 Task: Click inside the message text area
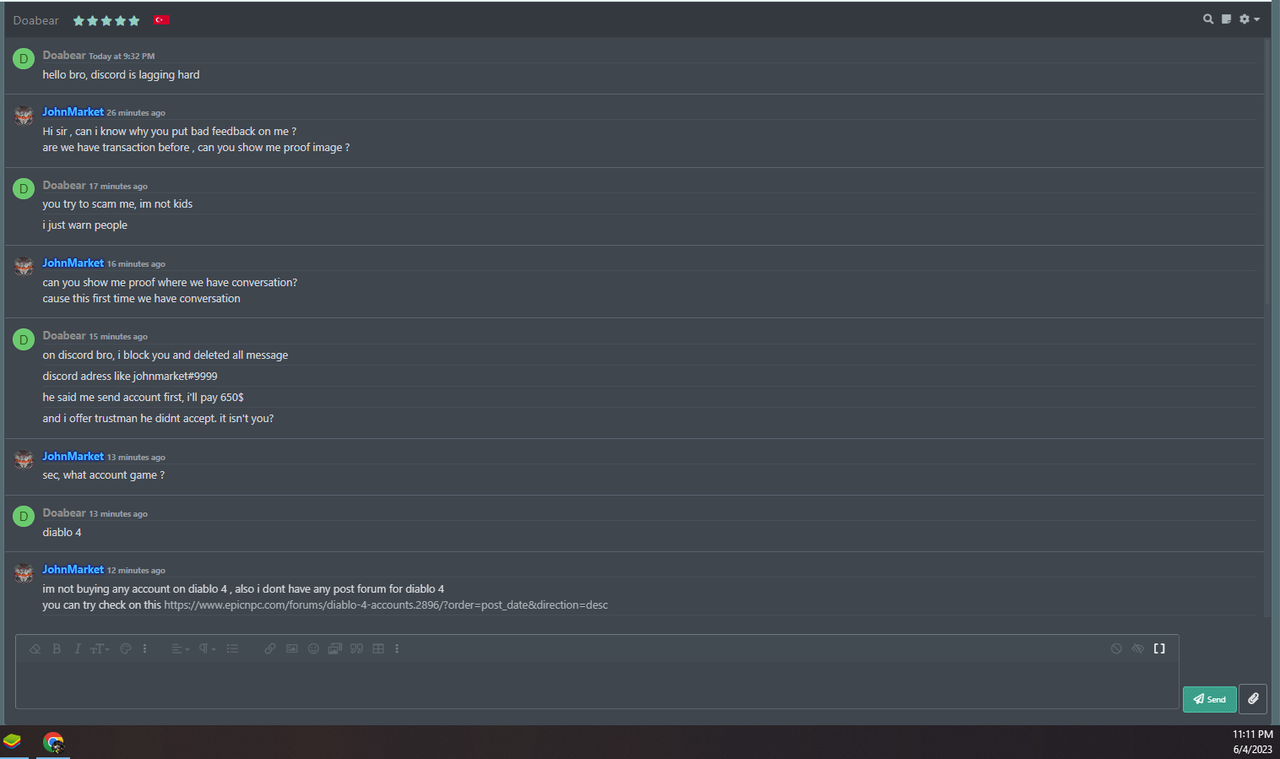pyautogui.click(x=597, y=685)
